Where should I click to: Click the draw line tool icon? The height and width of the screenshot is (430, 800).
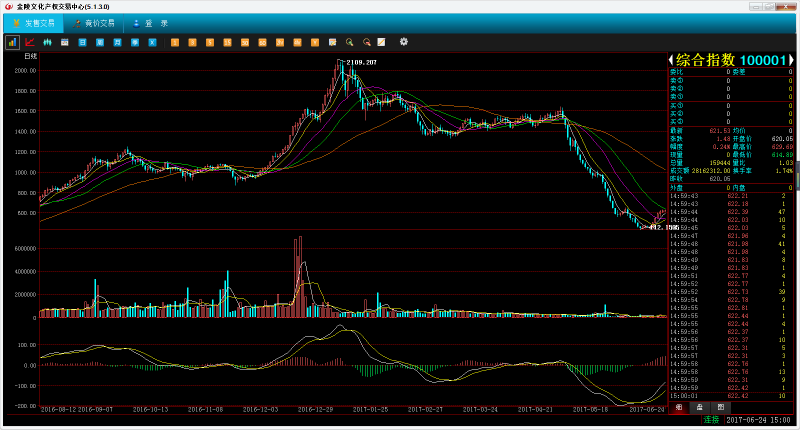pyautogui.click(x=381, y=42)
